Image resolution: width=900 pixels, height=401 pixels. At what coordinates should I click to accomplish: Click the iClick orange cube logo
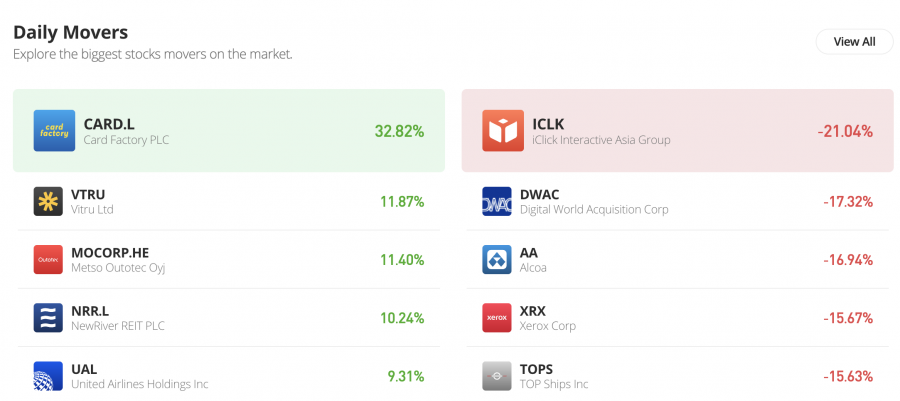tap(502, 131)
